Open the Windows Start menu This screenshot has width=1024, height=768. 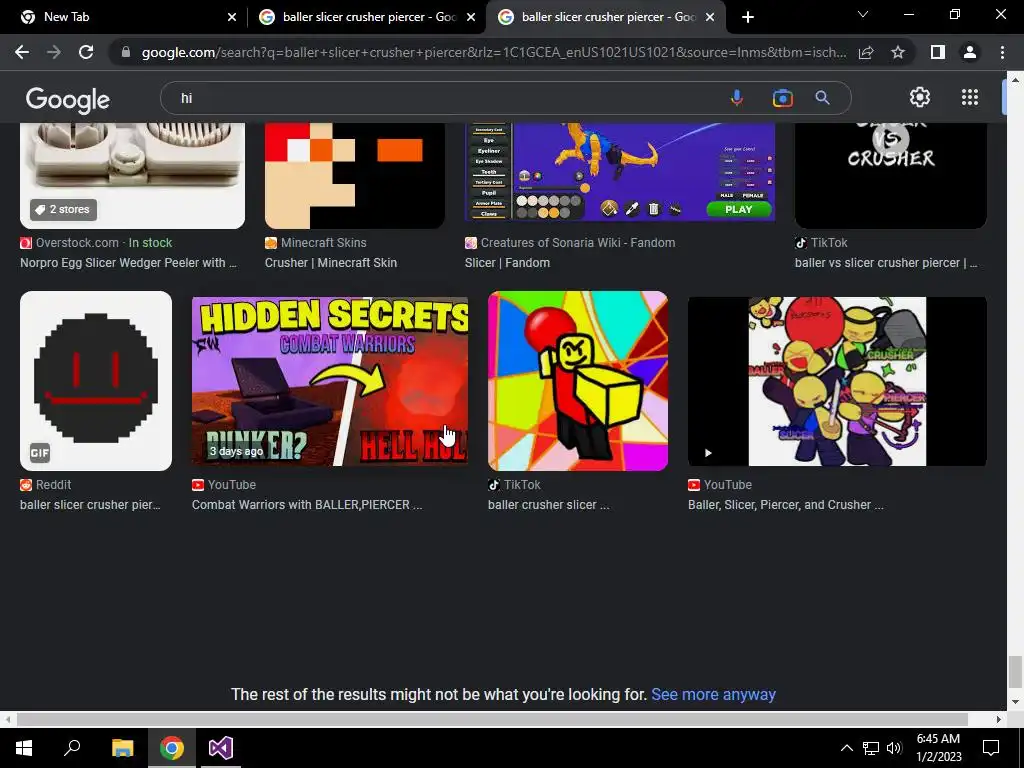(x=24, y=748)
